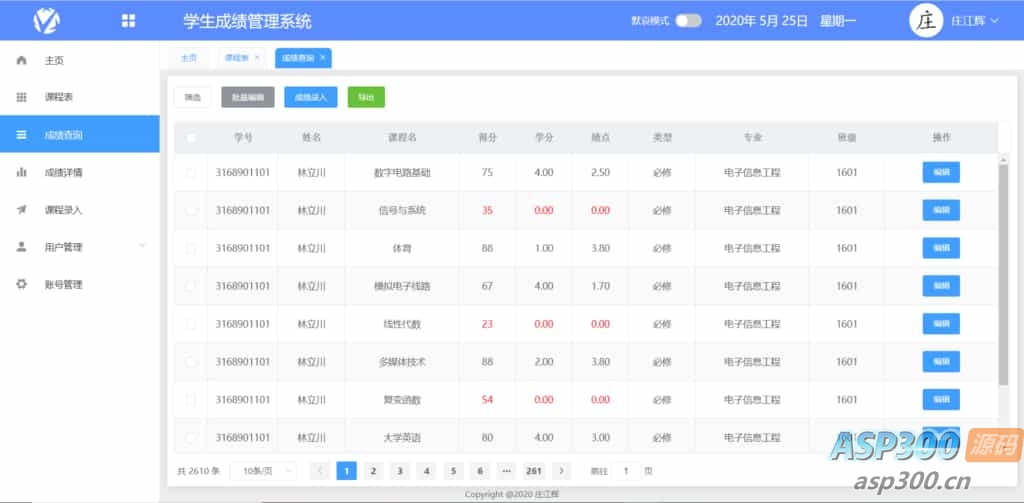Check the checkbox for the 数字电路基础 row
The width and height of the screenshot is (1024, 503).
(x=191, y=173)
